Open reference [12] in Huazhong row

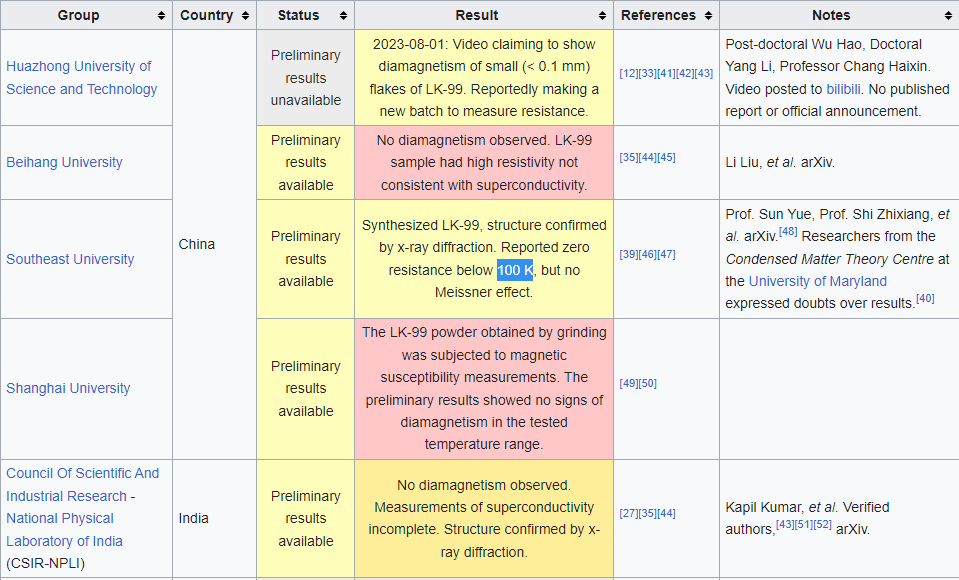[628, 73]
